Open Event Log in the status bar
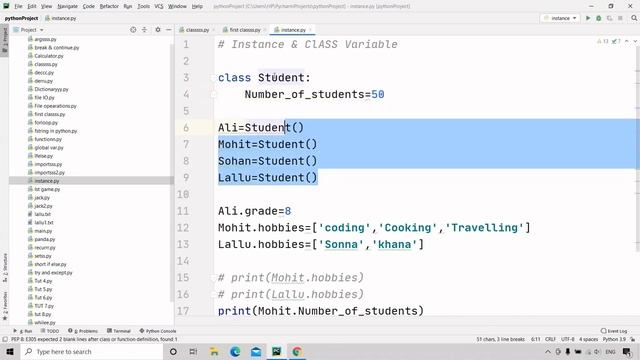 pos(614,331)
